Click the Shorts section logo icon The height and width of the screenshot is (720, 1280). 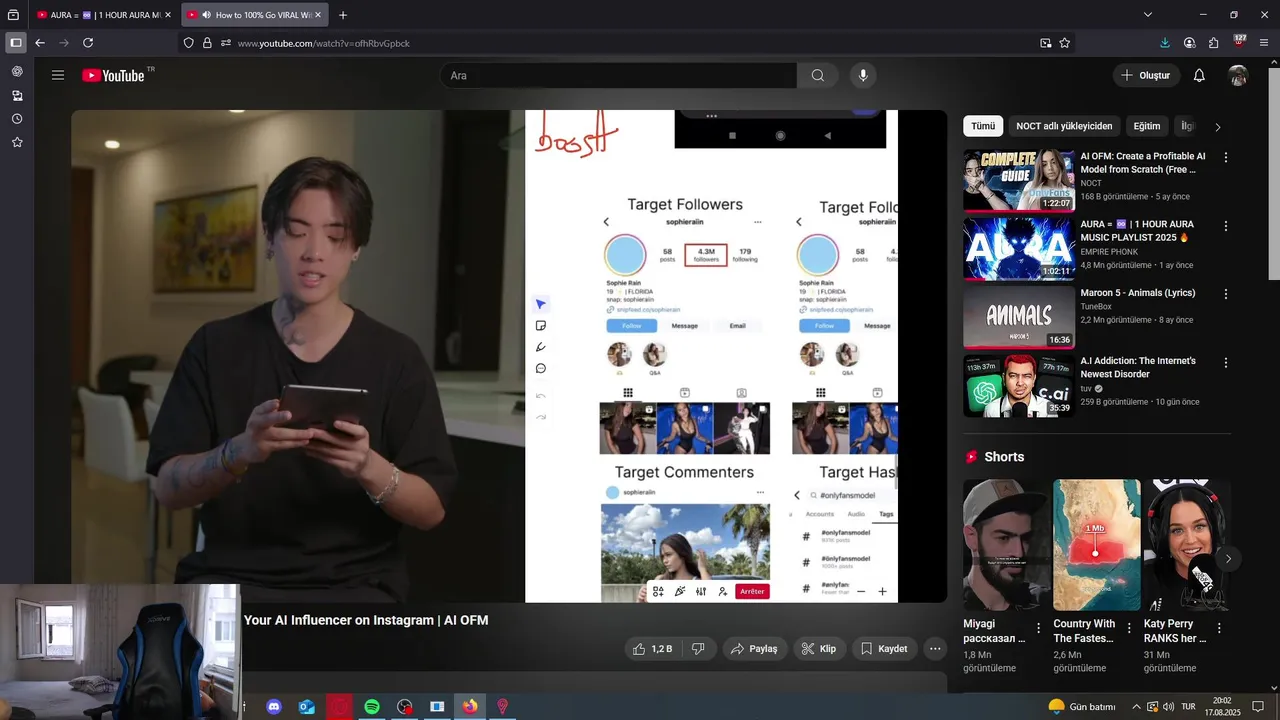(x=971, y=457)
